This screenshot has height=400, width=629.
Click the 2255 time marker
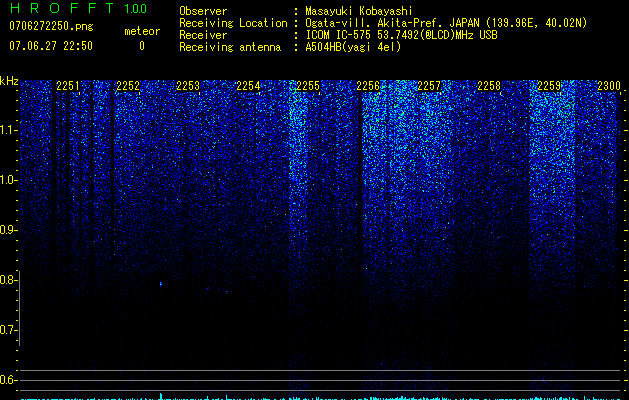(x=308, y=86)
